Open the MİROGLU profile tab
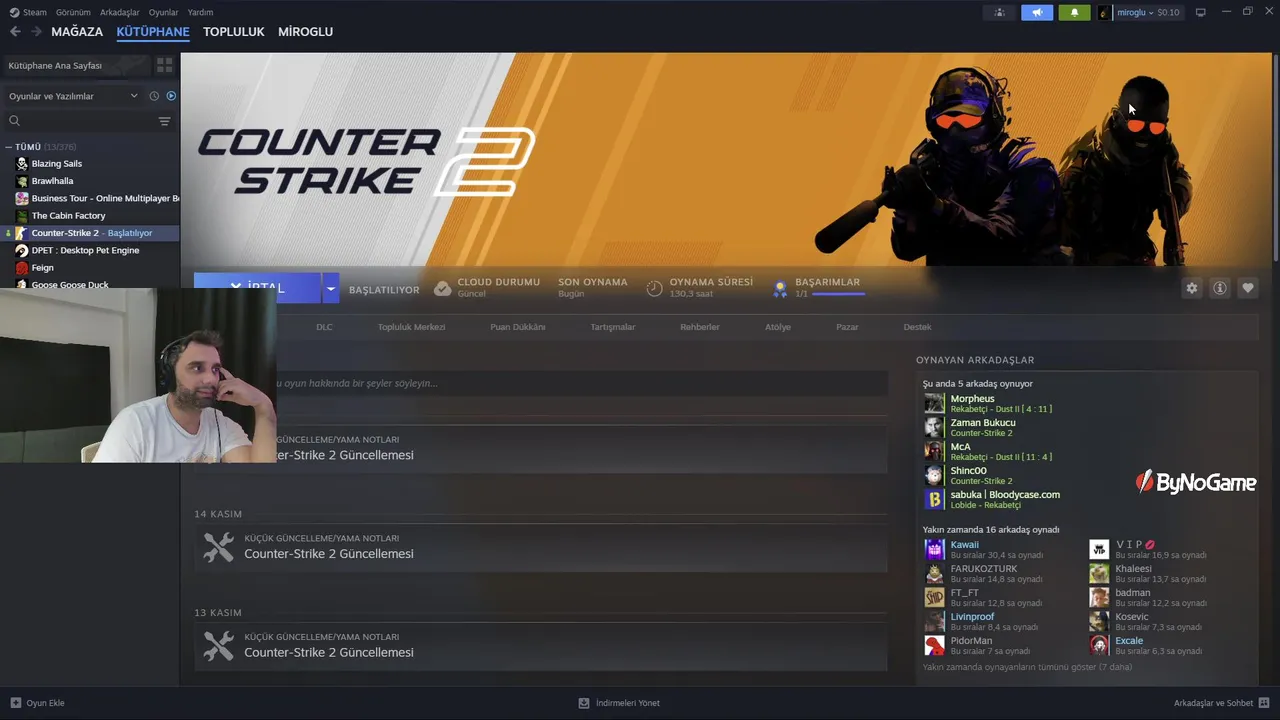Viewport: 1280px width, 720px height. [305, 32]
